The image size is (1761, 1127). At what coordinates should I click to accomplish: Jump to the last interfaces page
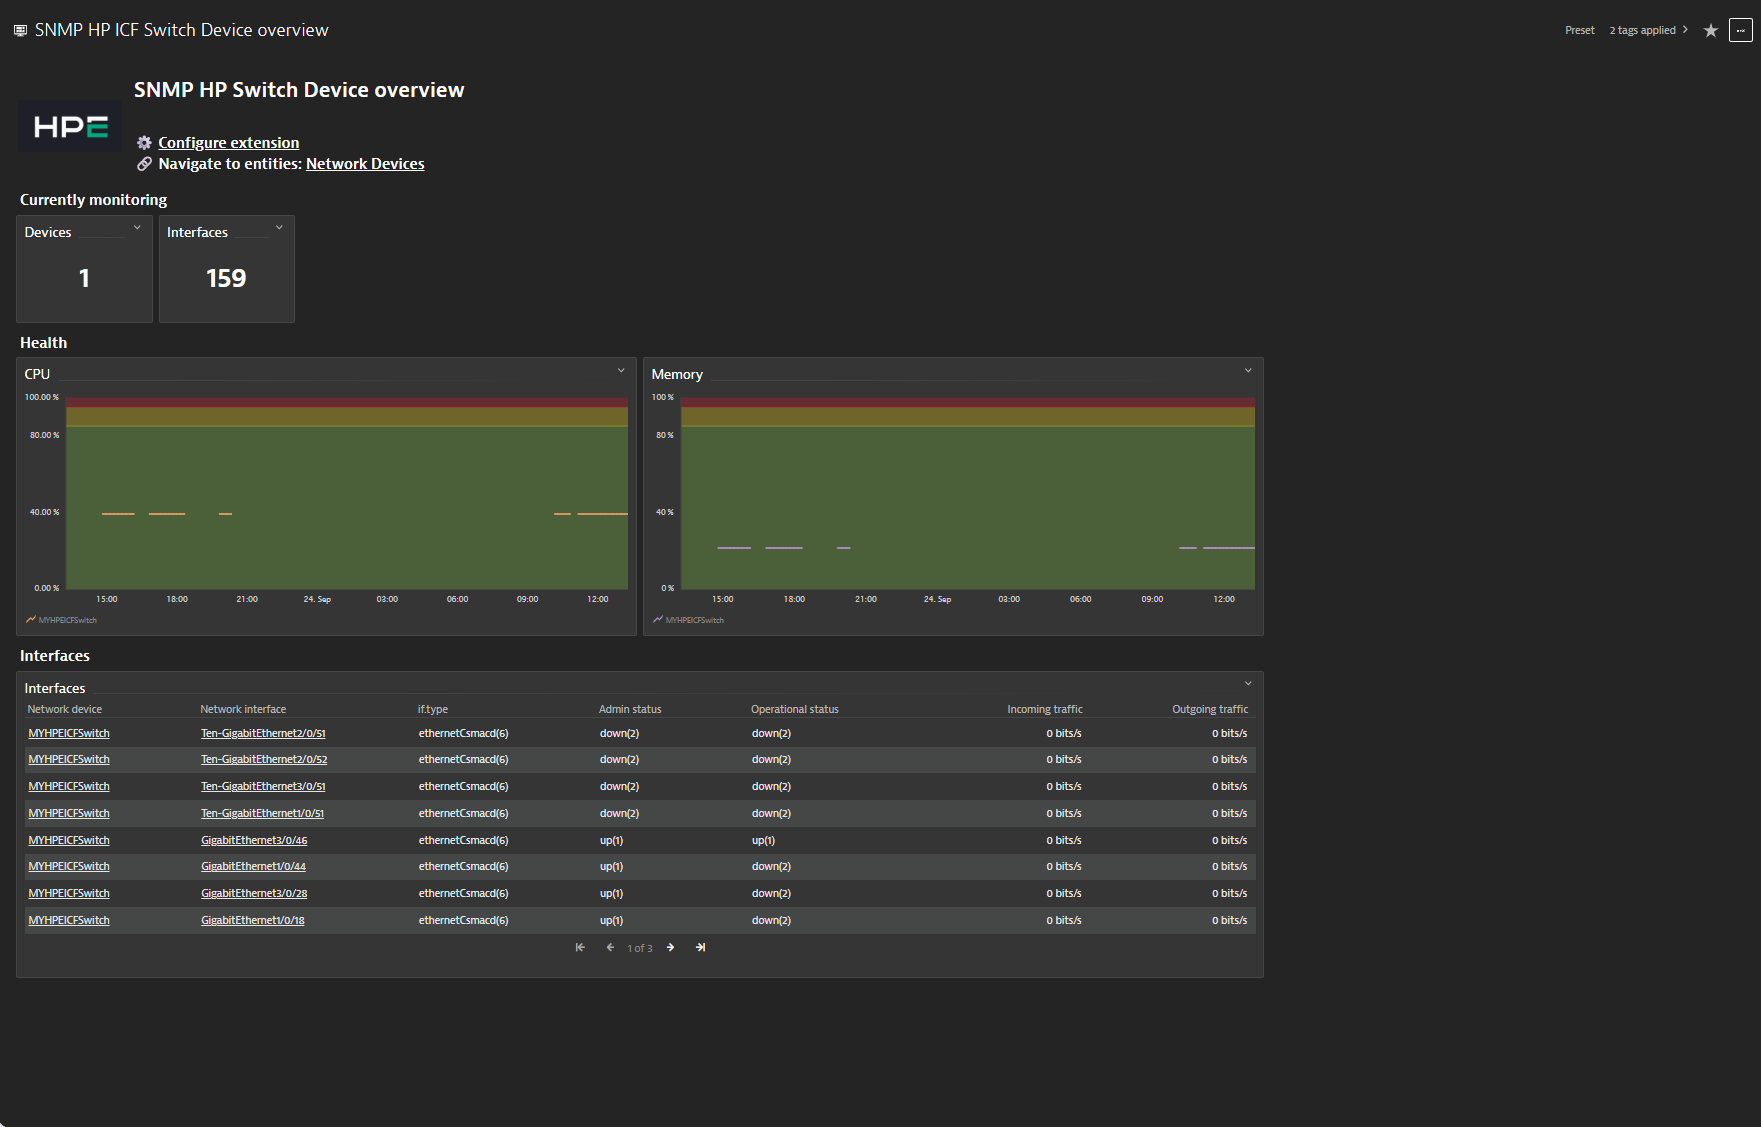point(701,948)
